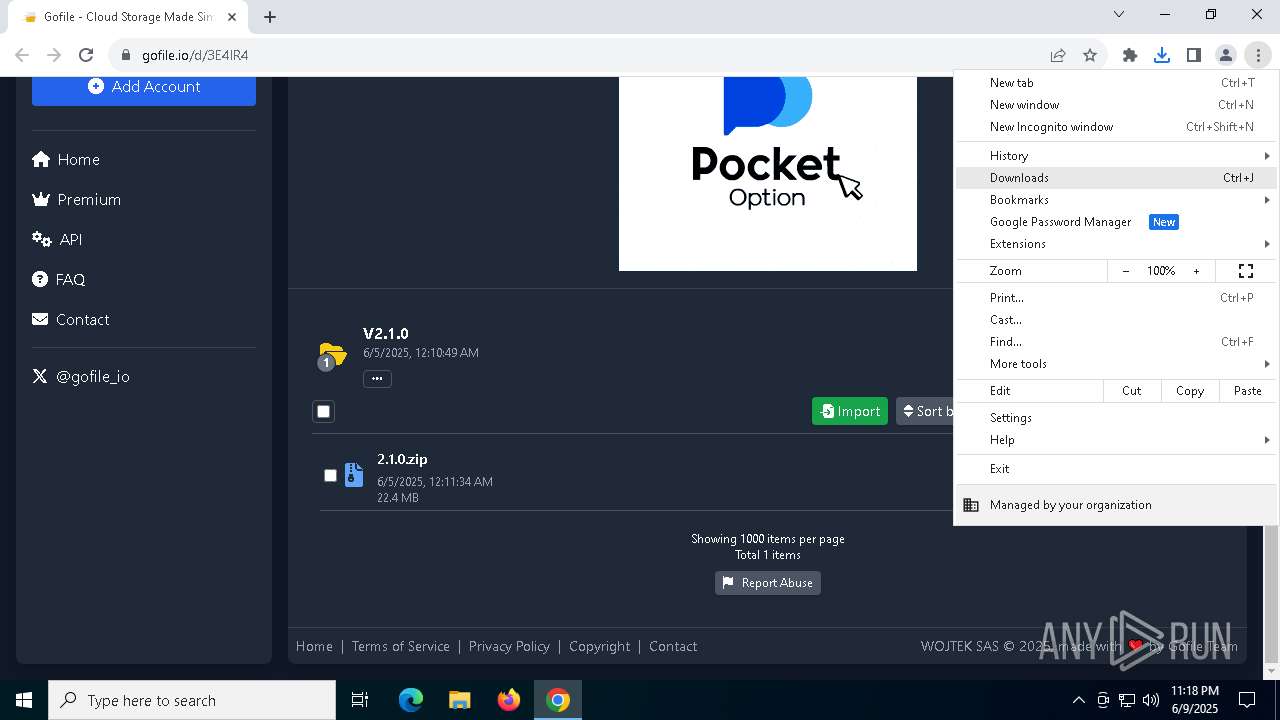Open the Sort by dropdown
Viewport: 1280px width, 720px height.
pyautogui.click(x=925, y=411)
